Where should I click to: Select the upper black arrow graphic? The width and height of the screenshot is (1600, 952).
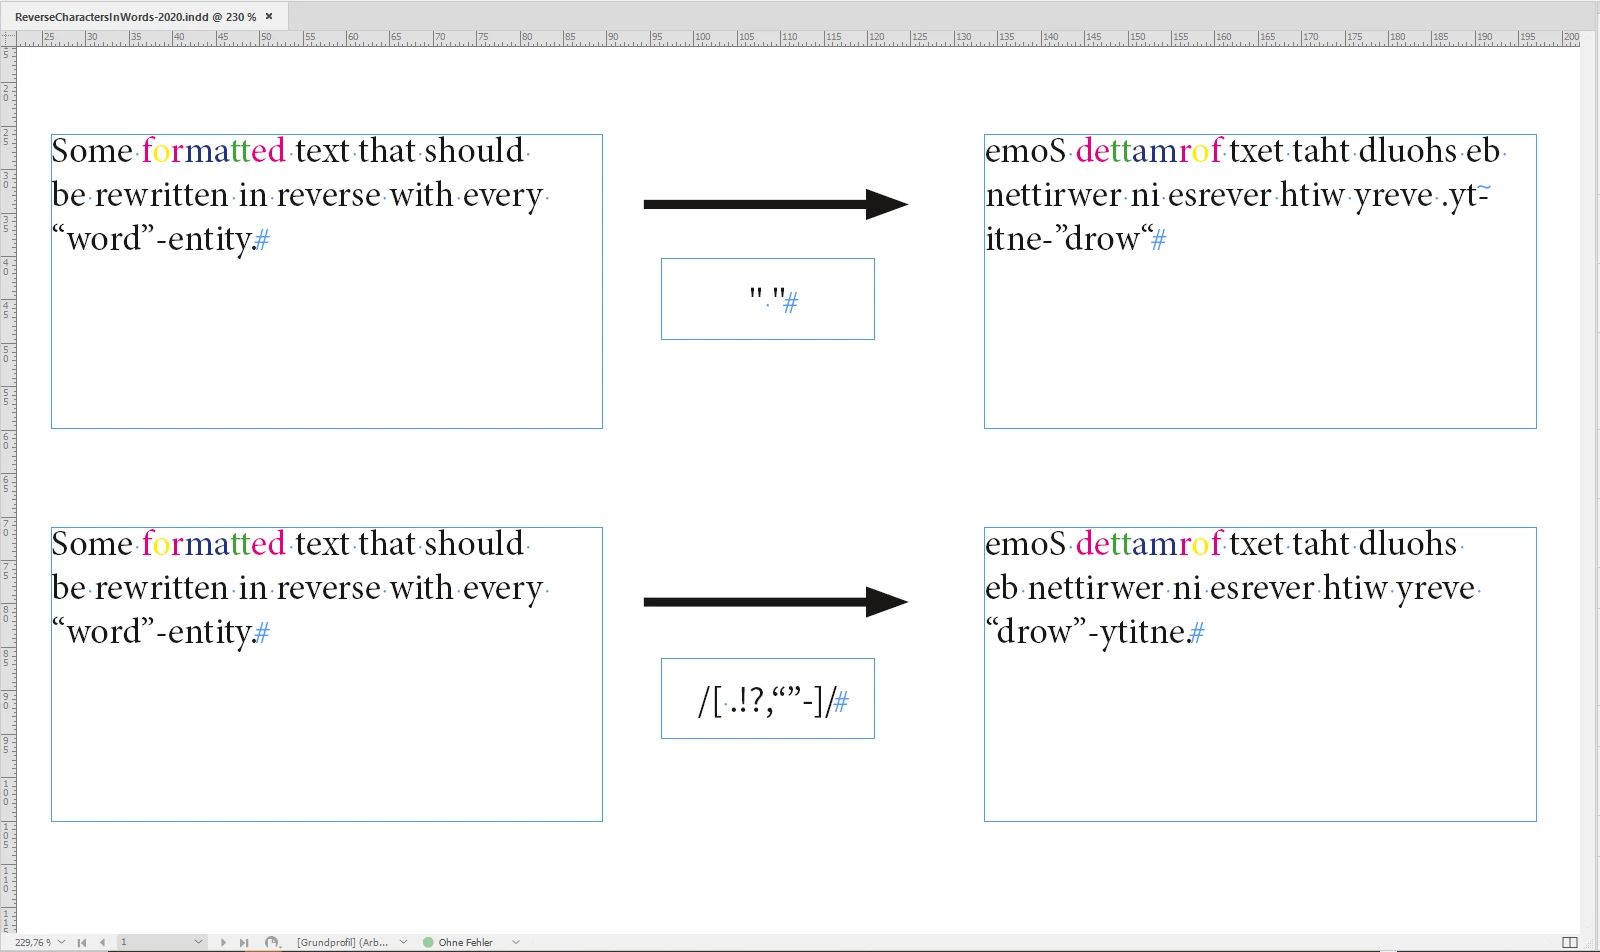776,204
